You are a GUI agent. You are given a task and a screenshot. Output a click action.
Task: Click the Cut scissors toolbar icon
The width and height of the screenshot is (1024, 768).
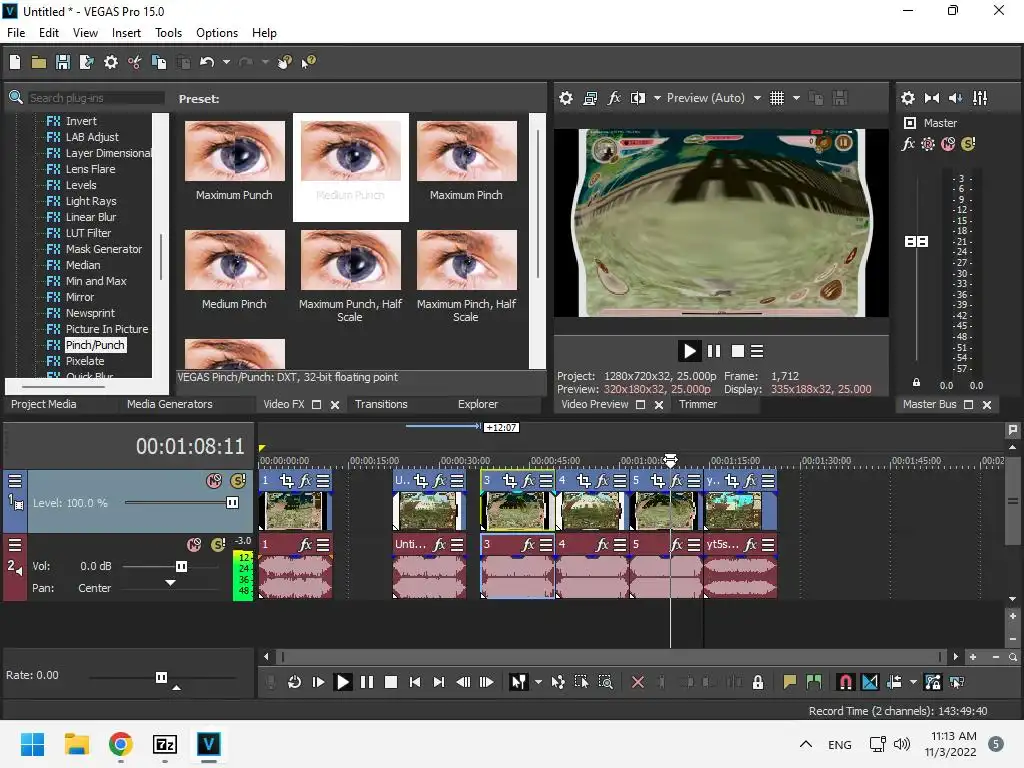tap(135, 62)
